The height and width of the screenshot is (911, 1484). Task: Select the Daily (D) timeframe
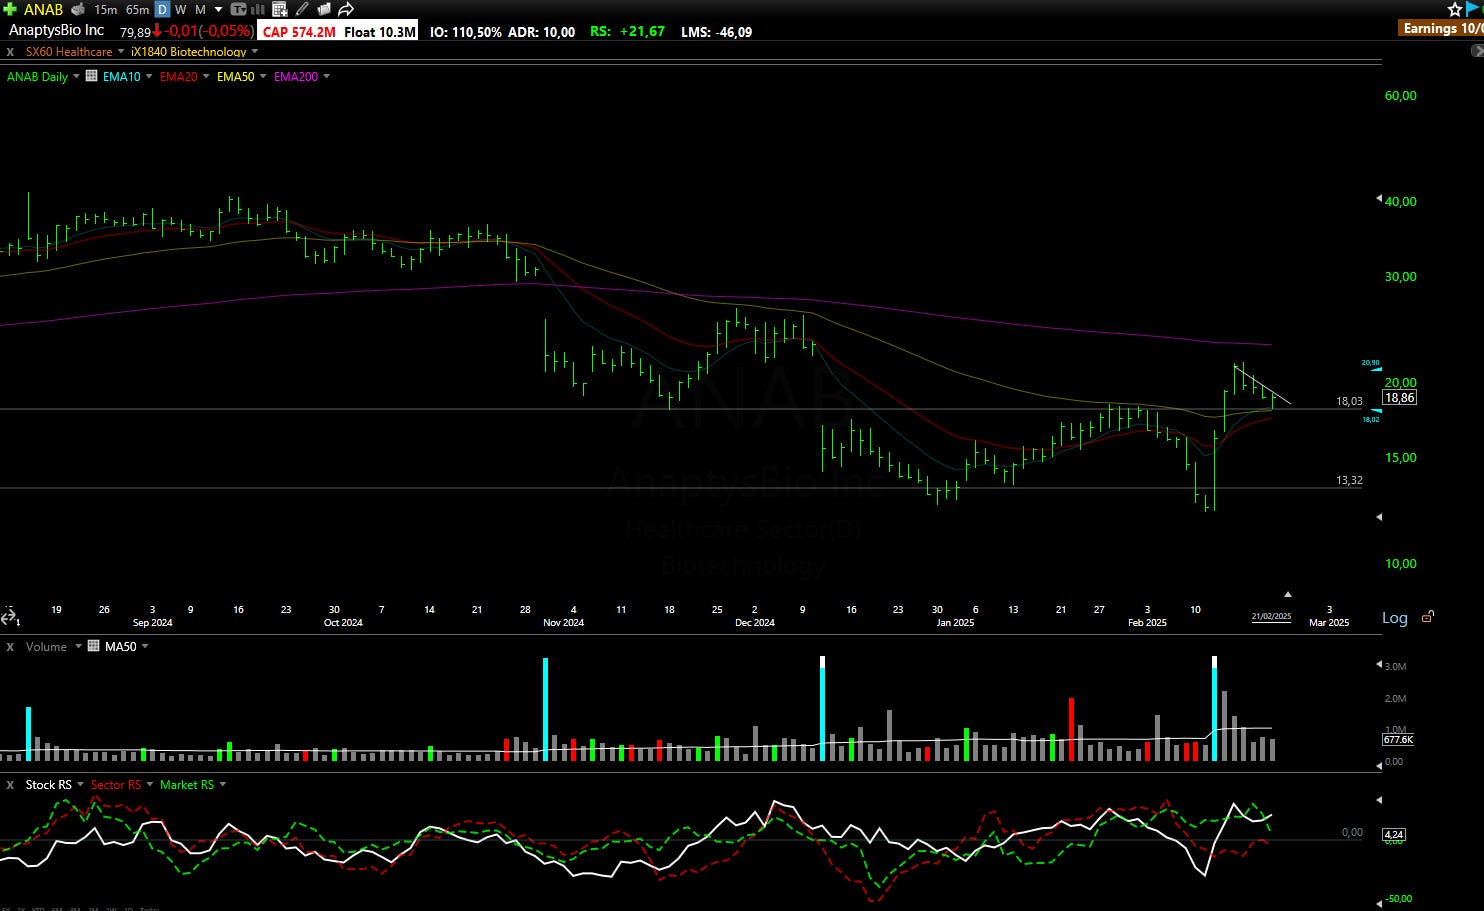162,9
